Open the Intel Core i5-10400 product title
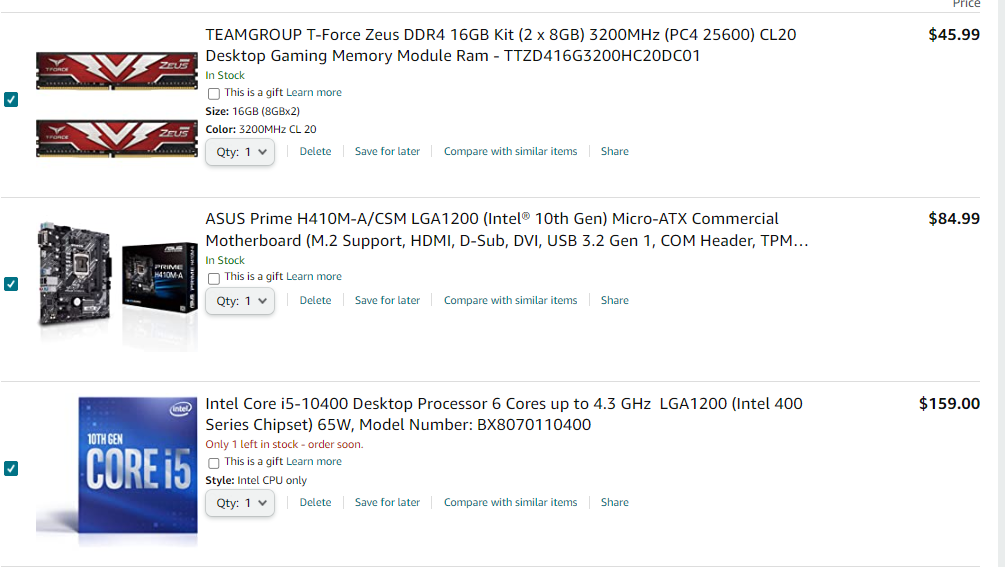This screenshot has height=567, width=1005. pyautogui.click(x=504, y=414)
